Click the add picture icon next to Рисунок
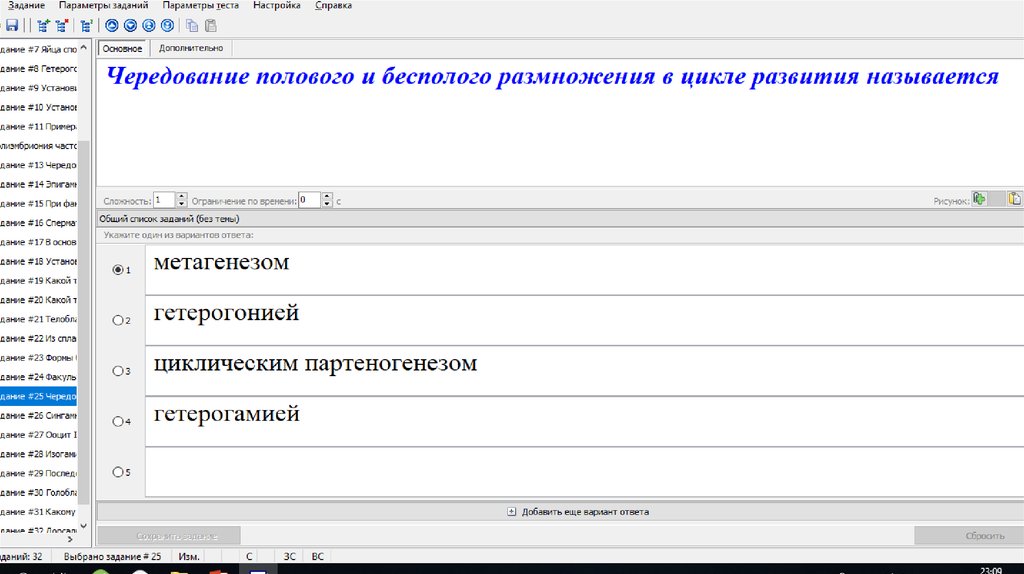Viewport: 1024px width, 574px height. click(980, 199)
